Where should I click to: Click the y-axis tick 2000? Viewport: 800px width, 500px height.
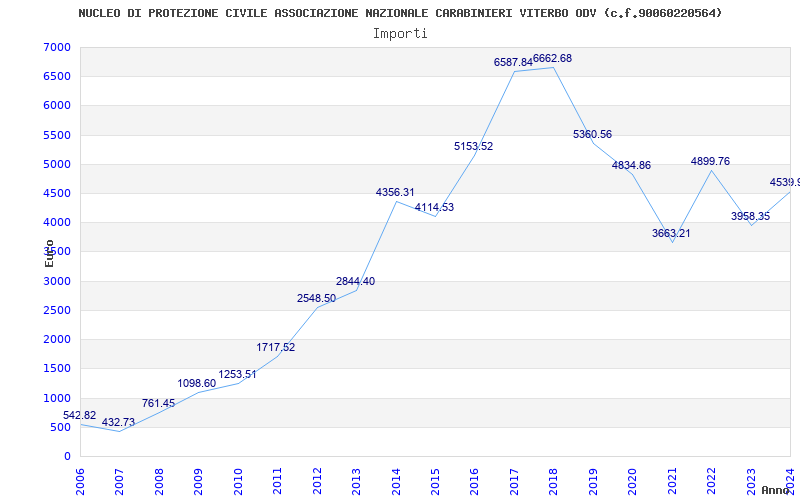pos(57,339)
